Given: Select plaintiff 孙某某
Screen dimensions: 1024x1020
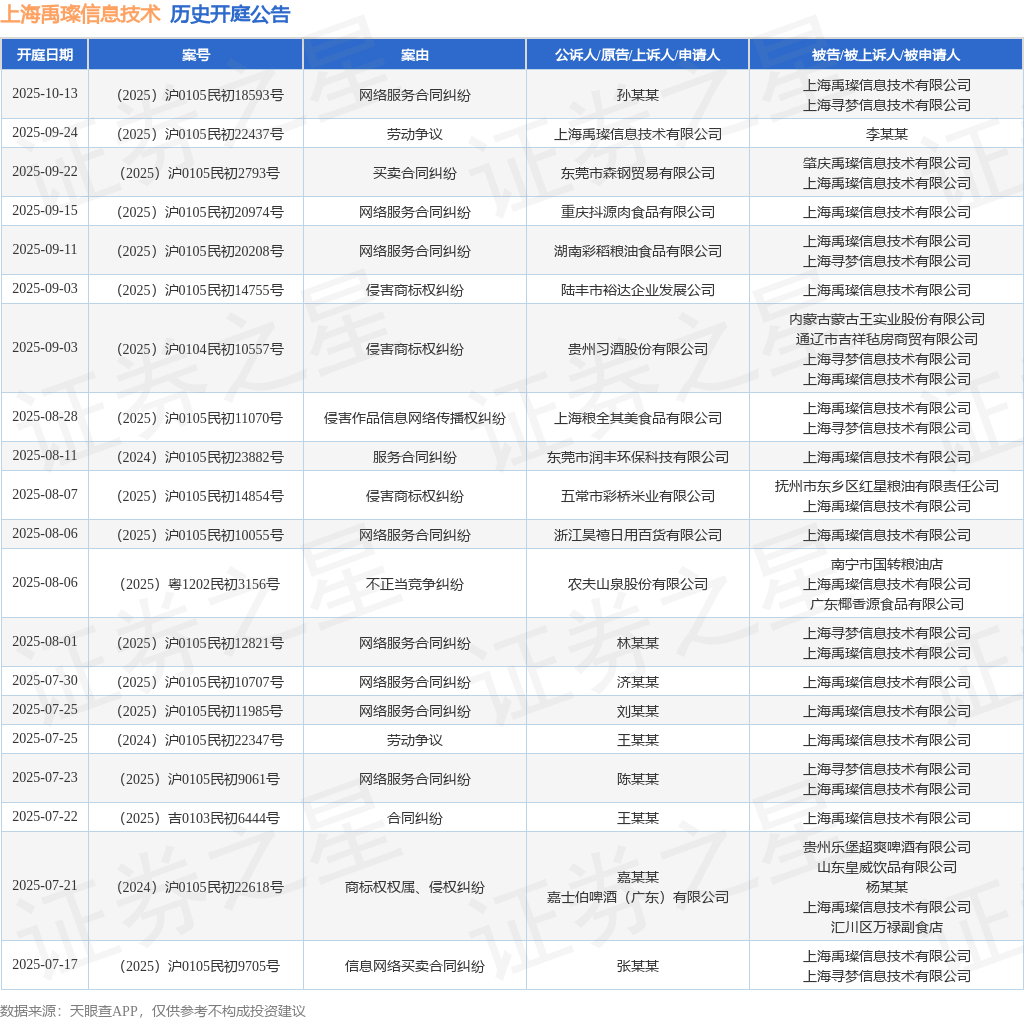Looking at the screenshot, I should point(637,95).
